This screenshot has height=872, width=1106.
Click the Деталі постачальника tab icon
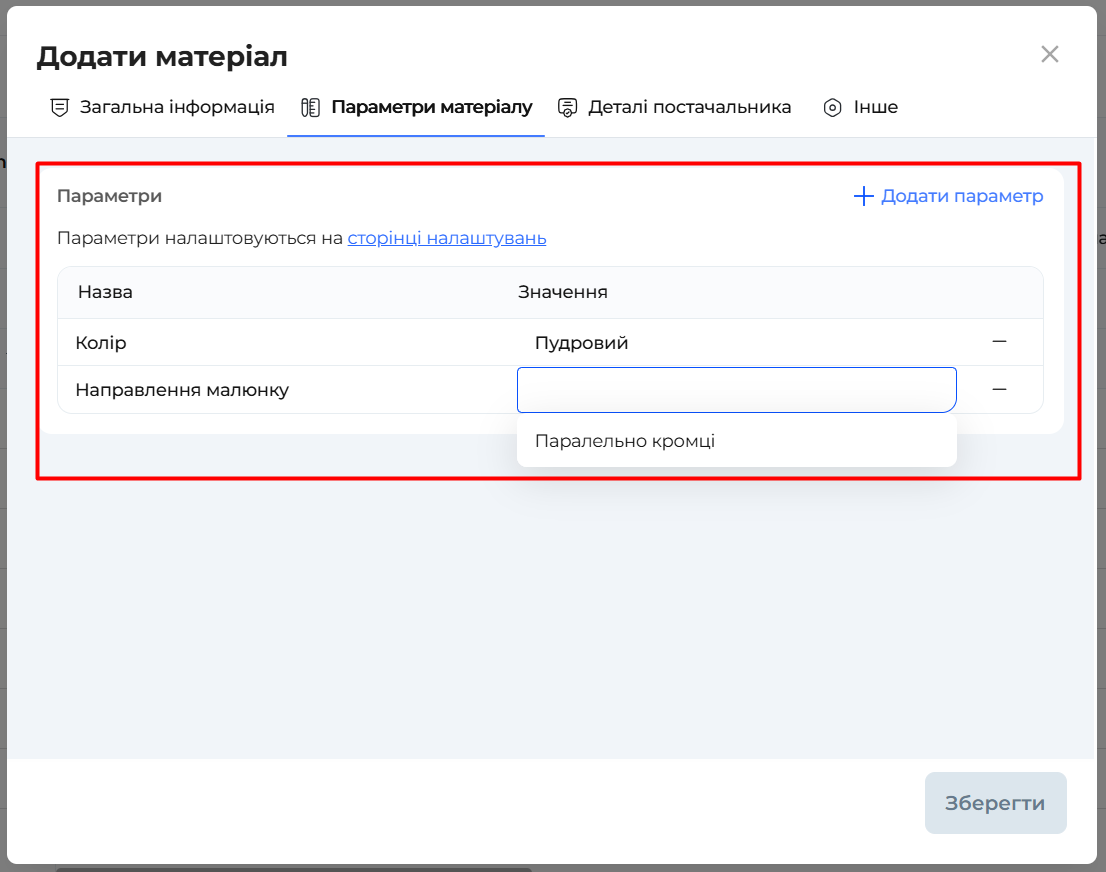pyautogui.click(x=568, y=107)
